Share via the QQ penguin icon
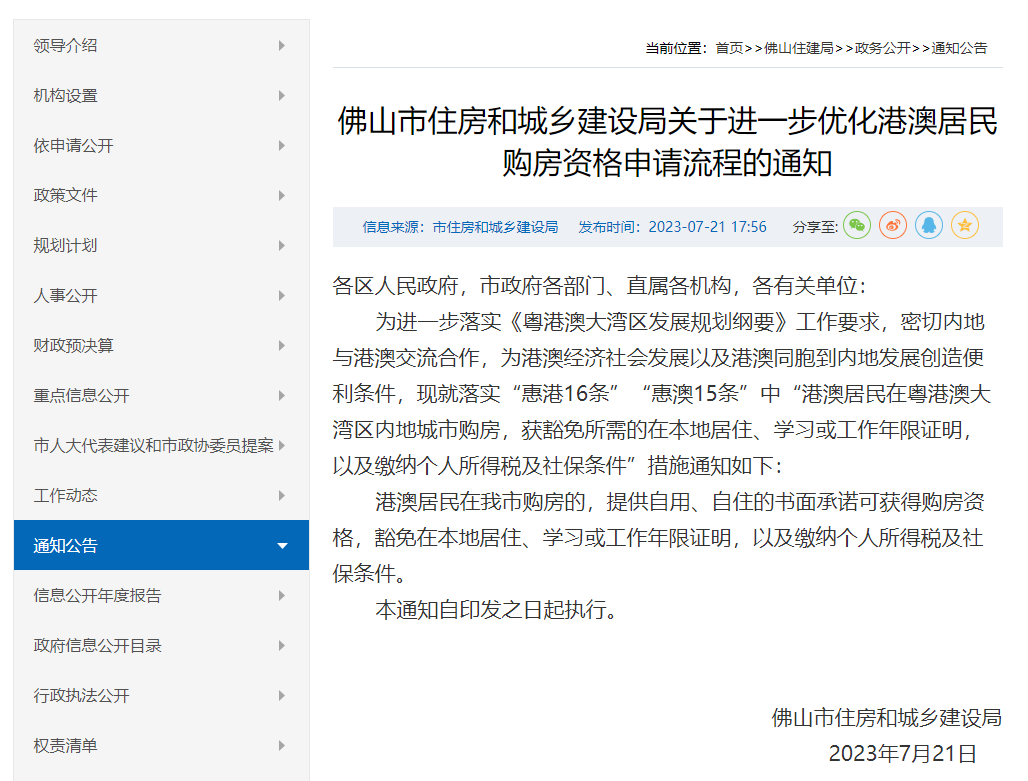This screenshot has height=781, width=1028. (929, 226)
